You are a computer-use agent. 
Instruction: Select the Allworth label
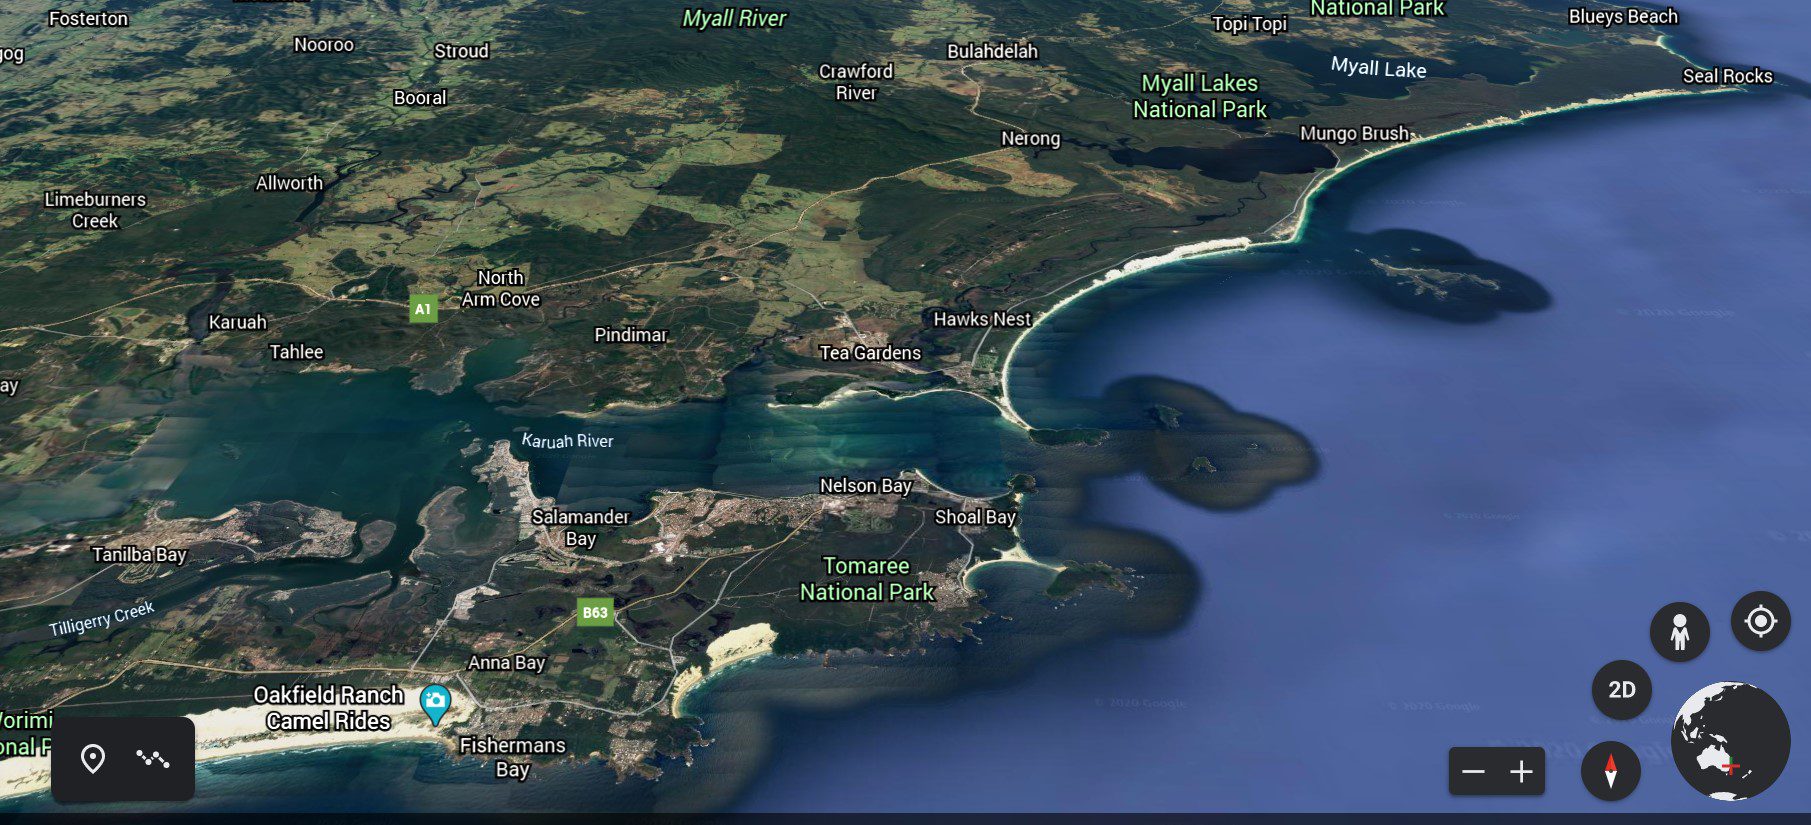point(289,183)
